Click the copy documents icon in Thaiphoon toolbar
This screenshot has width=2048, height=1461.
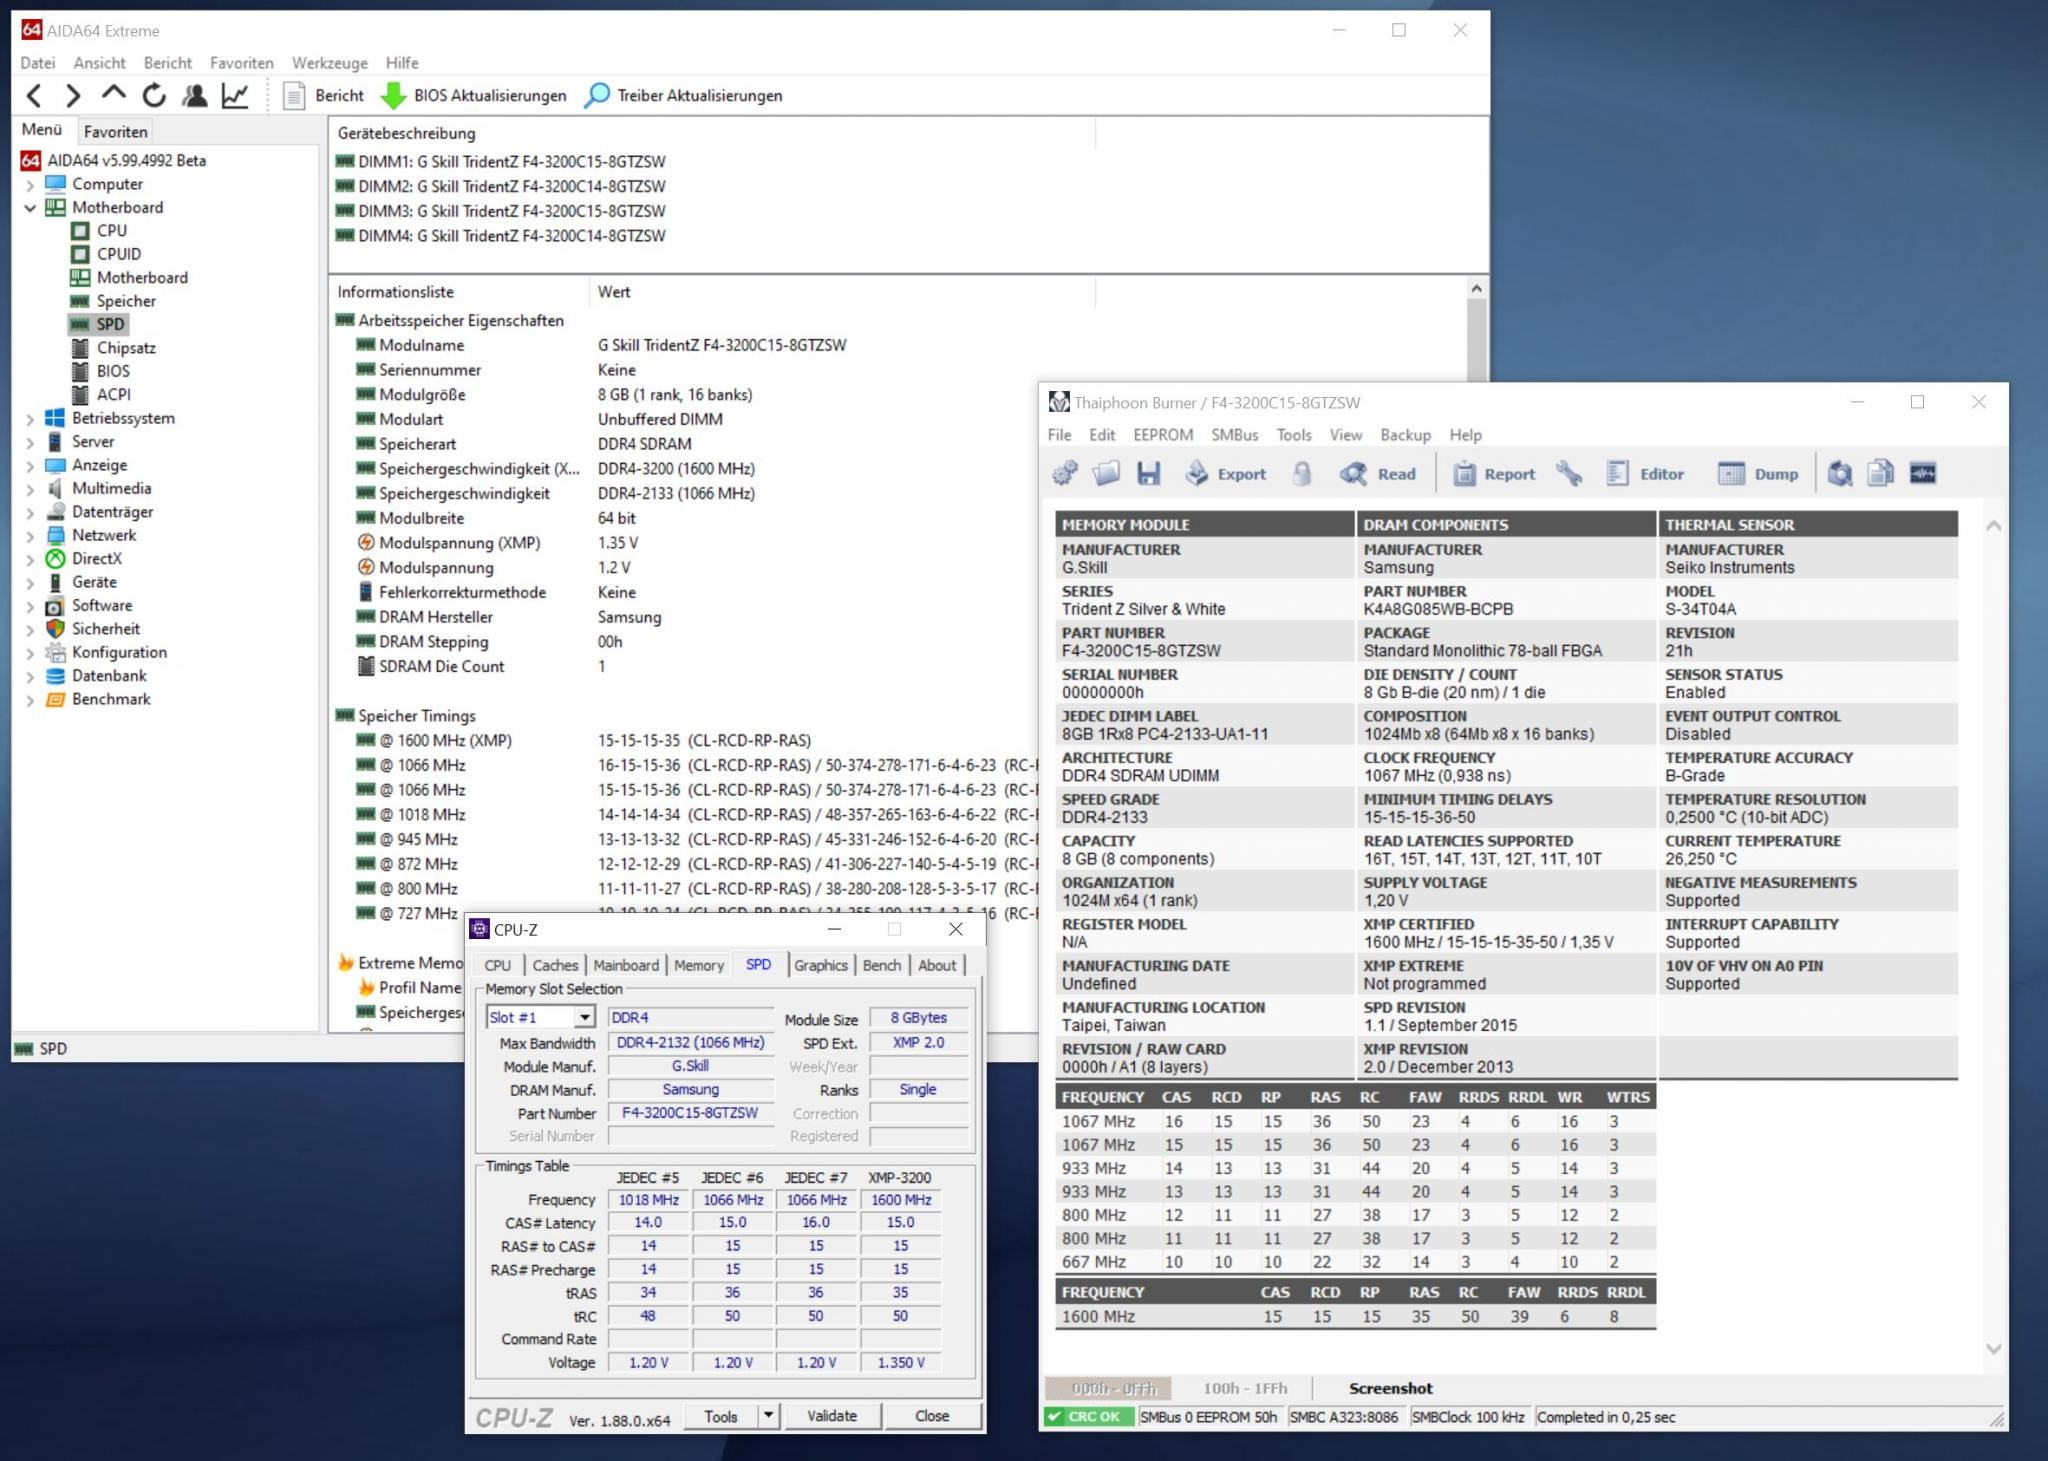[1881, 473]
